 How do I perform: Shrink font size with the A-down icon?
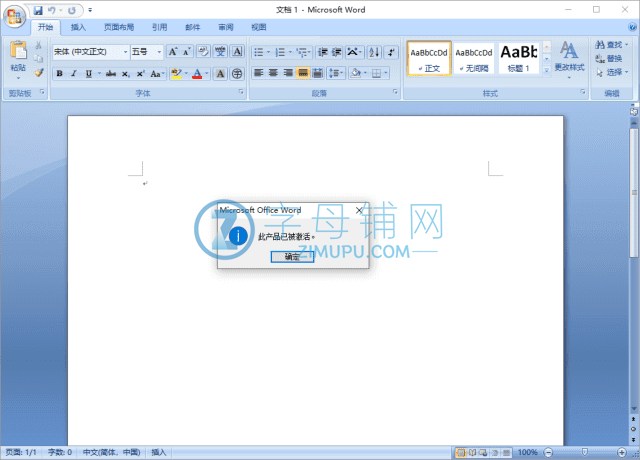pos(187,52)
